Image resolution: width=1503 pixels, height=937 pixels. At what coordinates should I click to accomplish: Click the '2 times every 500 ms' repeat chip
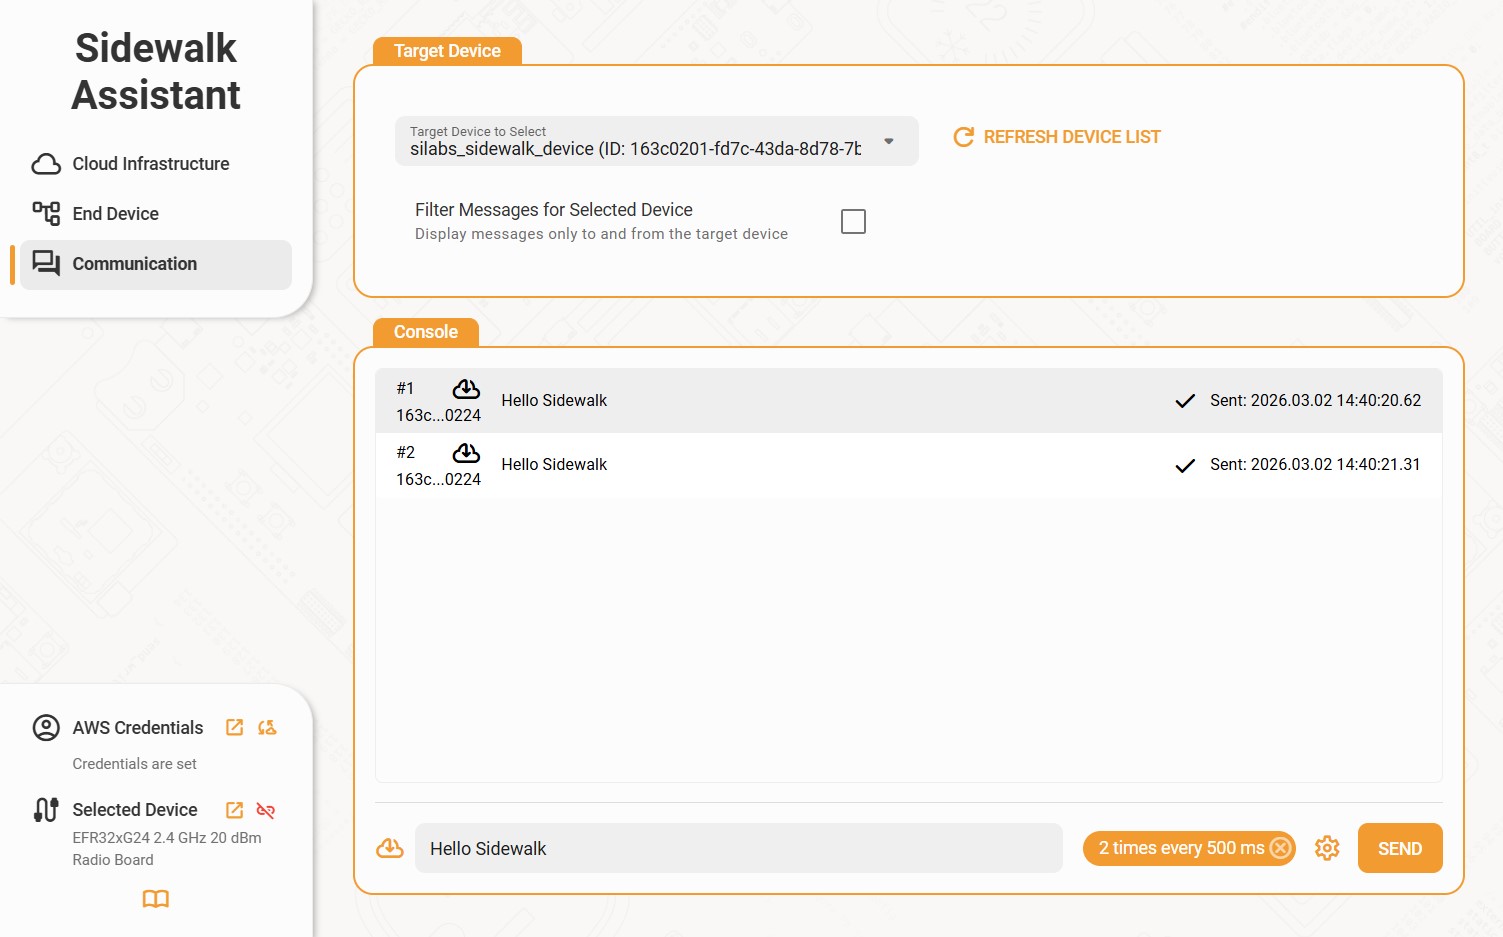click(x=1180, y=848)
